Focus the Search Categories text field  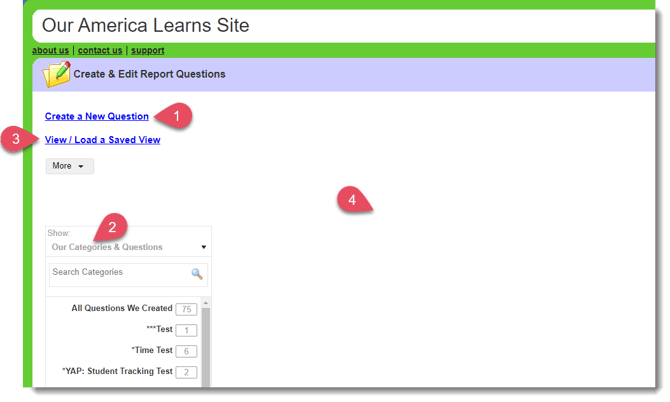[118, 273]
